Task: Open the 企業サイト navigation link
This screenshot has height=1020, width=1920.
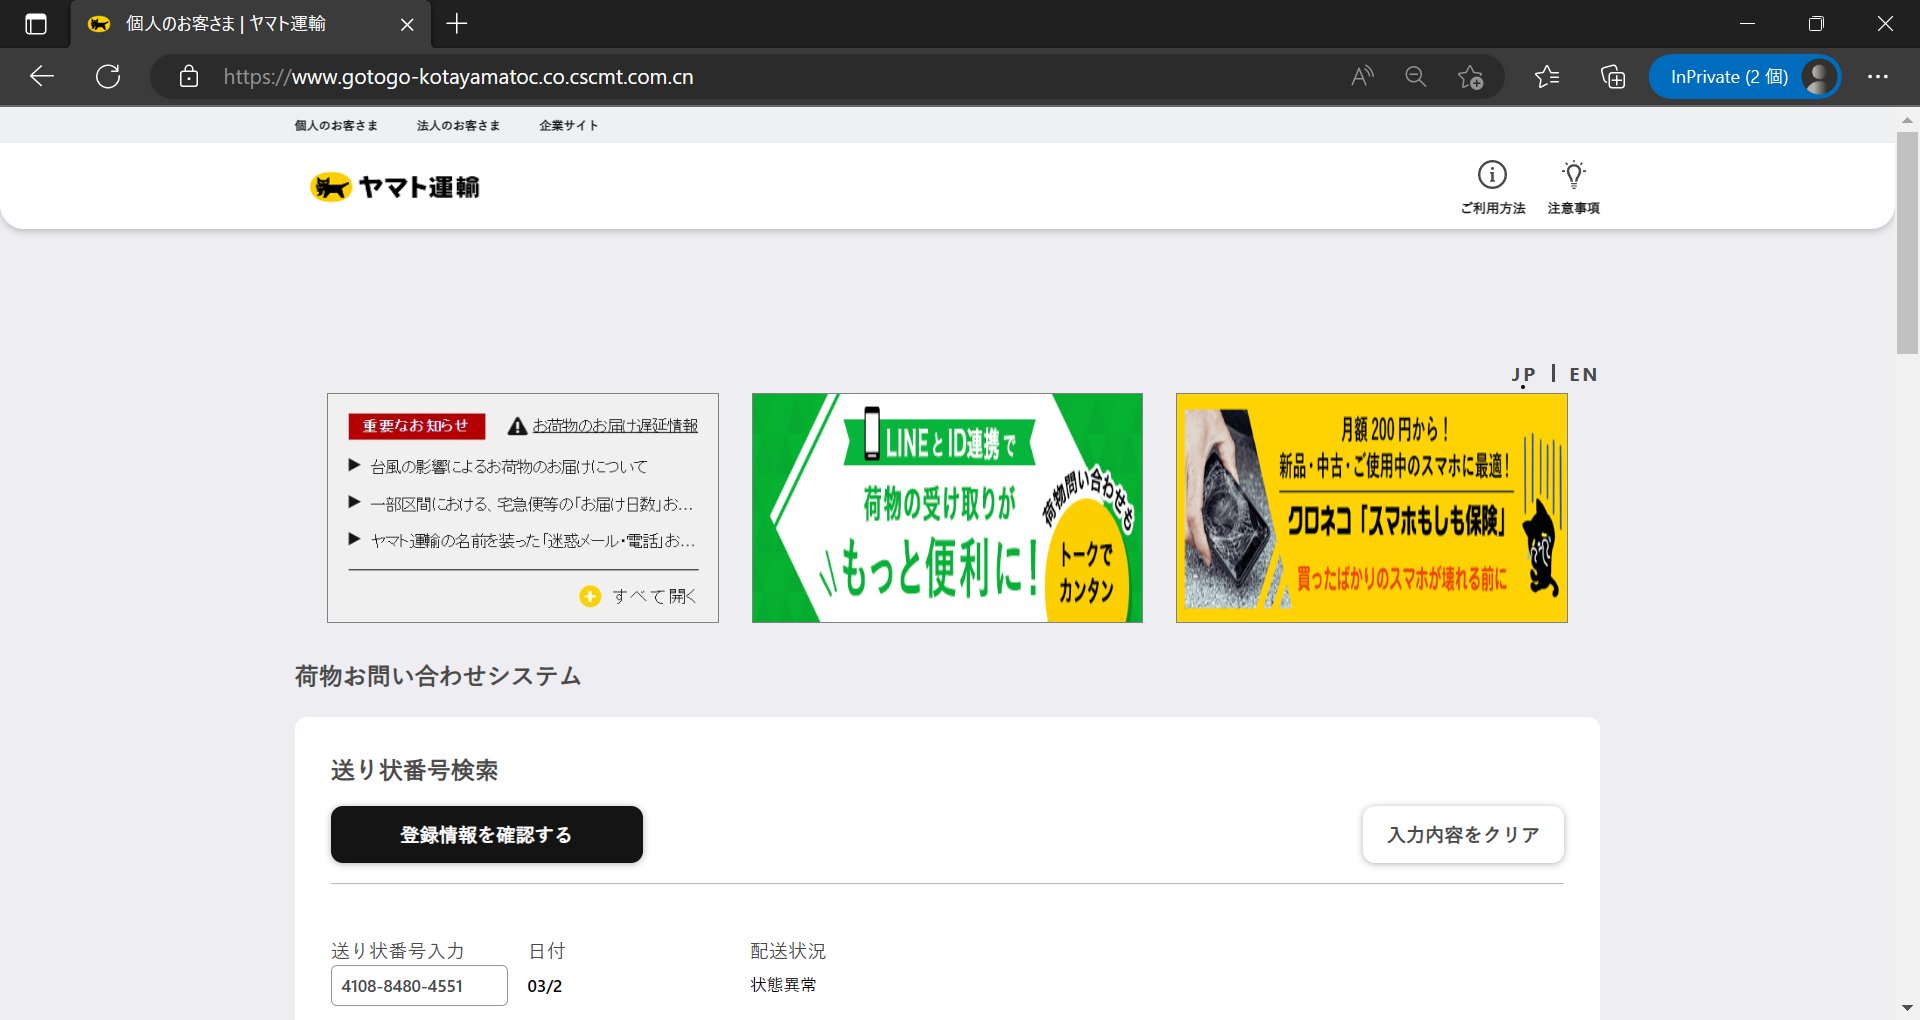Action: coord(568,126)
